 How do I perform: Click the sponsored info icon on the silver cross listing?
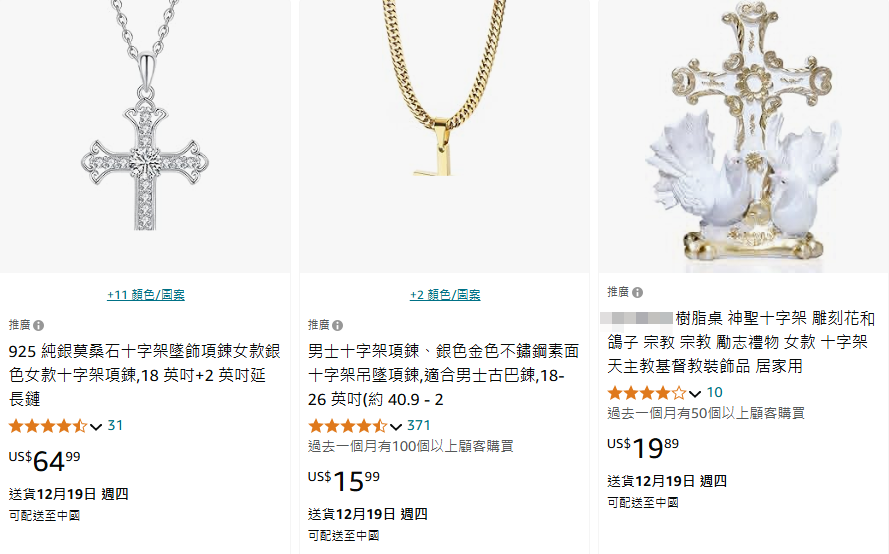tap(39, 325)
